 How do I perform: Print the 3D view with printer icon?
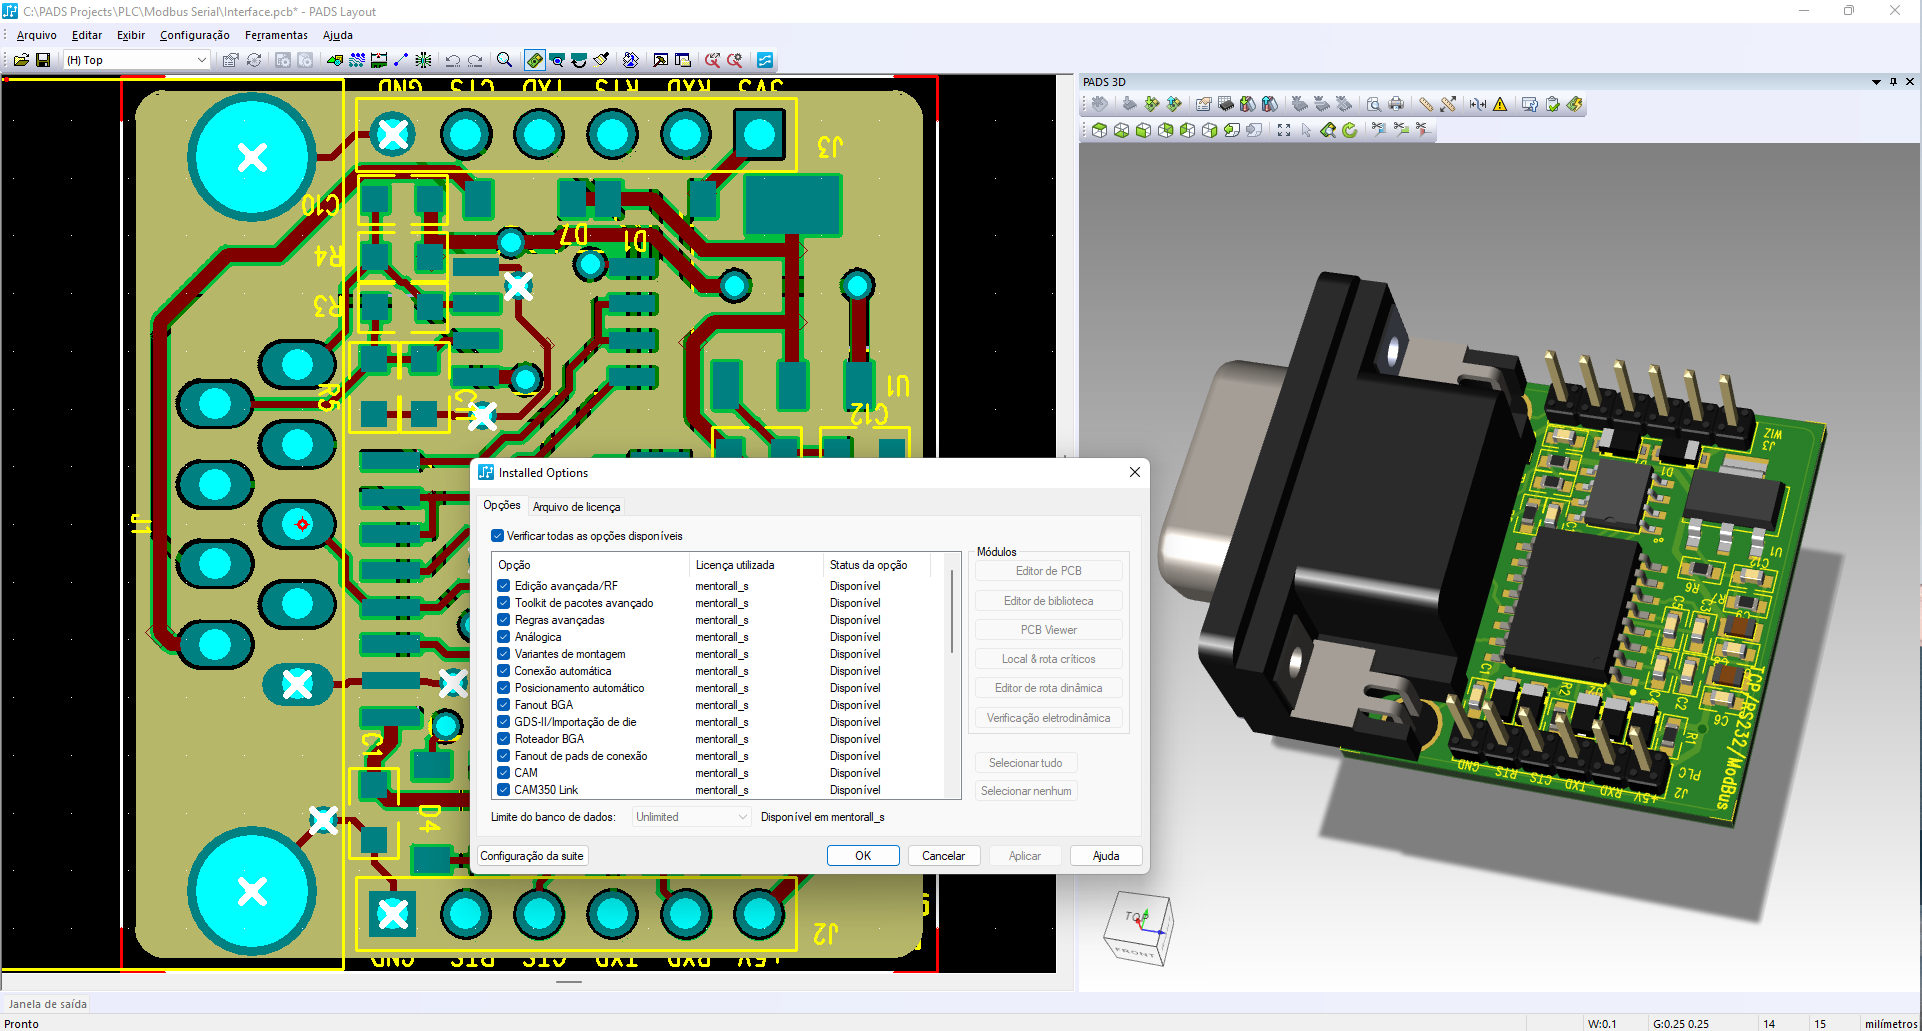click(1396, 104)
